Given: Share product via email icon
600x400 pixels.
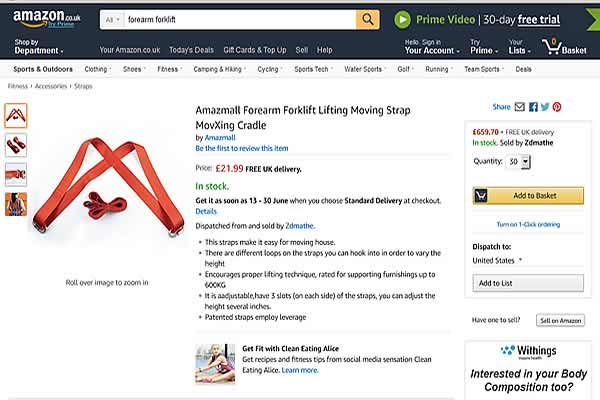Looking at the screenshot, I should pos(520,107).
